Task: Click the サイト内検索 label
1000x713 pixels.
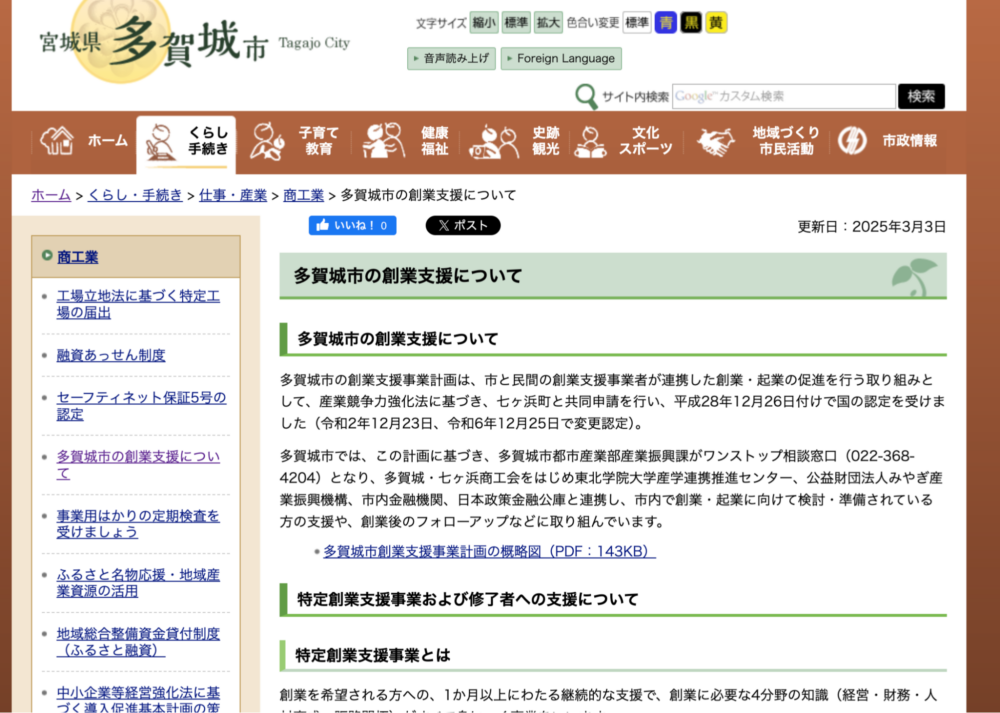Action: pyautogui.click(x=635, y=97)
